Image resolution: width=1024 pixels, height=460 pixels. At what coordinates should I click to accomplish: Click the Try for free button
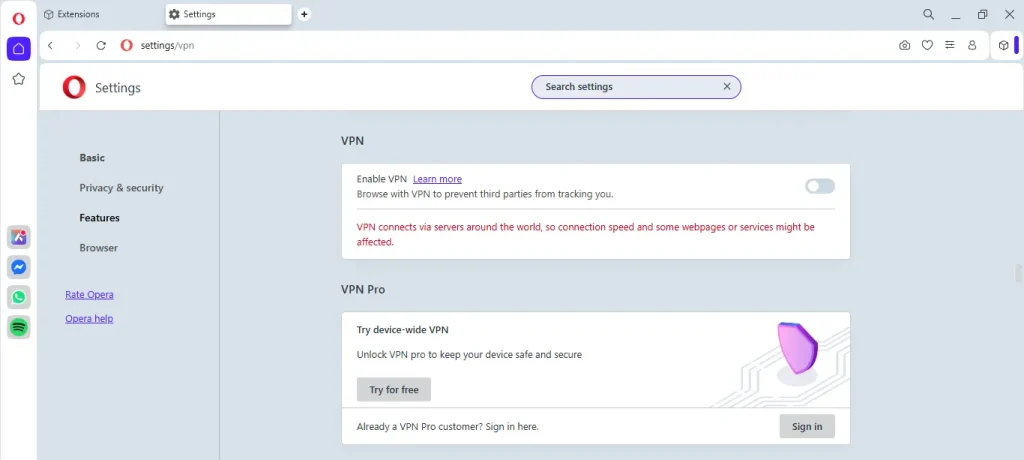(x=394, y=389)
